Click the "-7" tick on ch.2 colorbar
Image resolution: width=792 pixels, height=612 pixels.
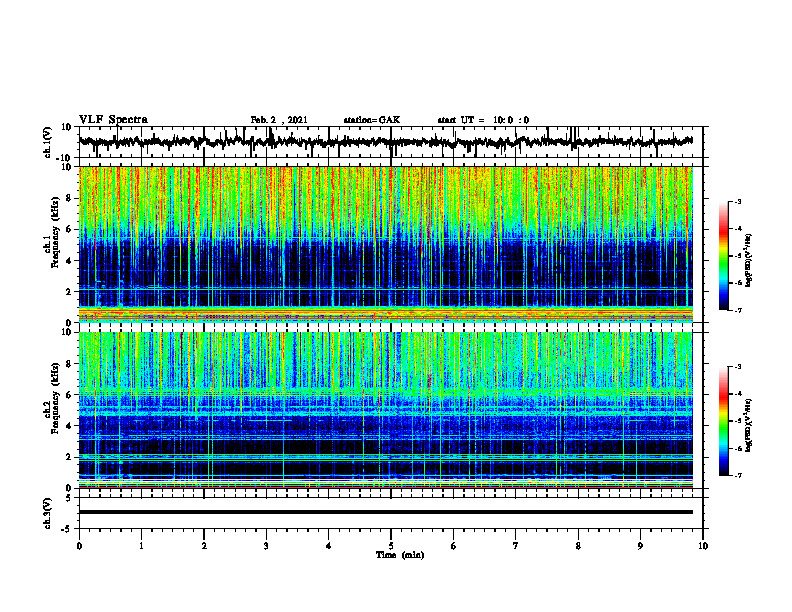point(737,475)
